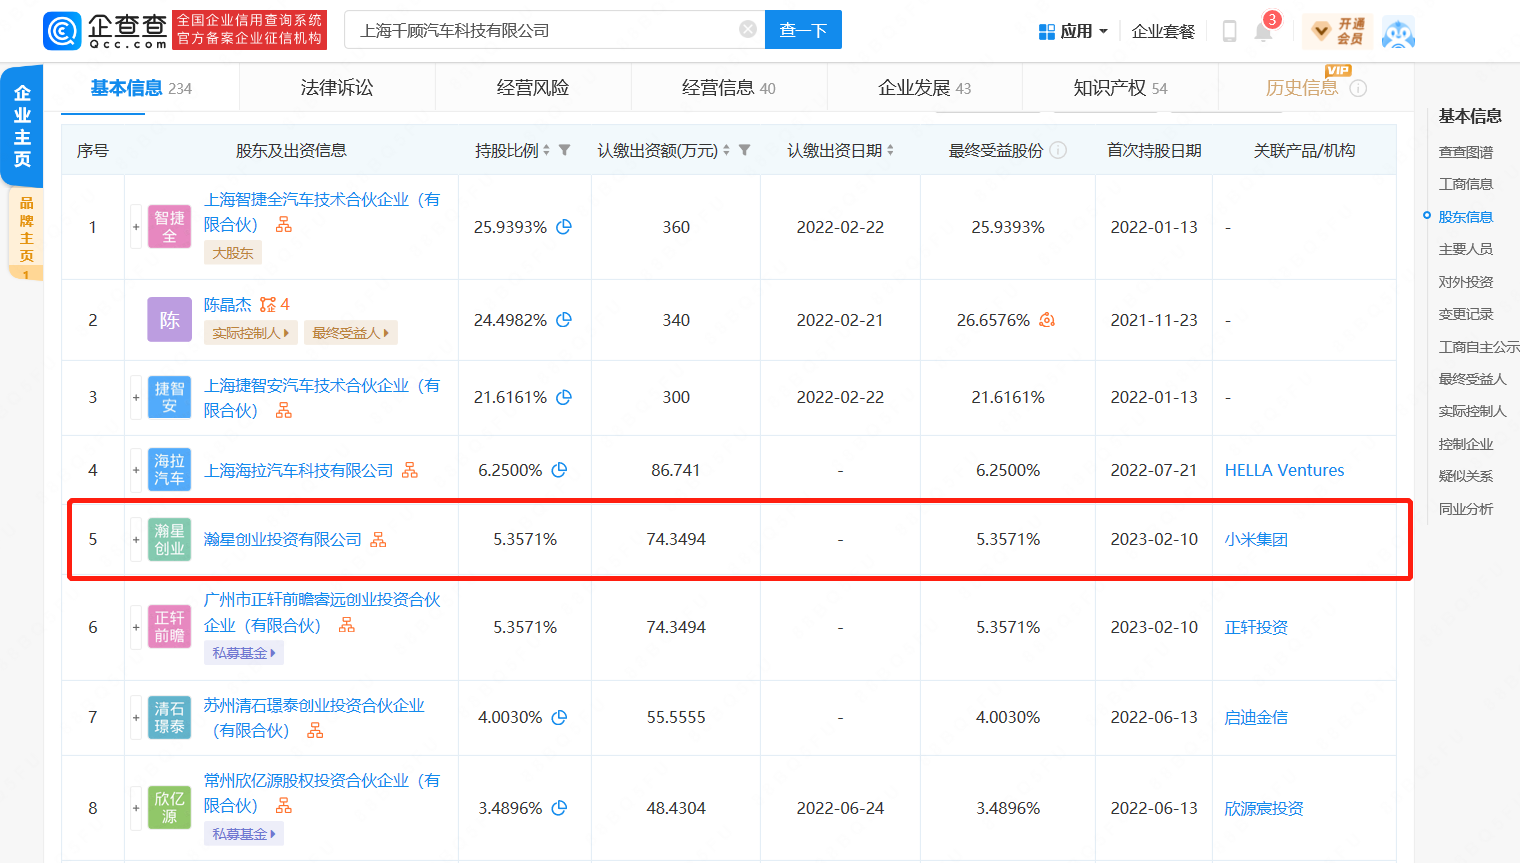Sort by 认缴出资日期 column arrows
The height and width of the screenshot is (863, 1520).
coord(890,150)
